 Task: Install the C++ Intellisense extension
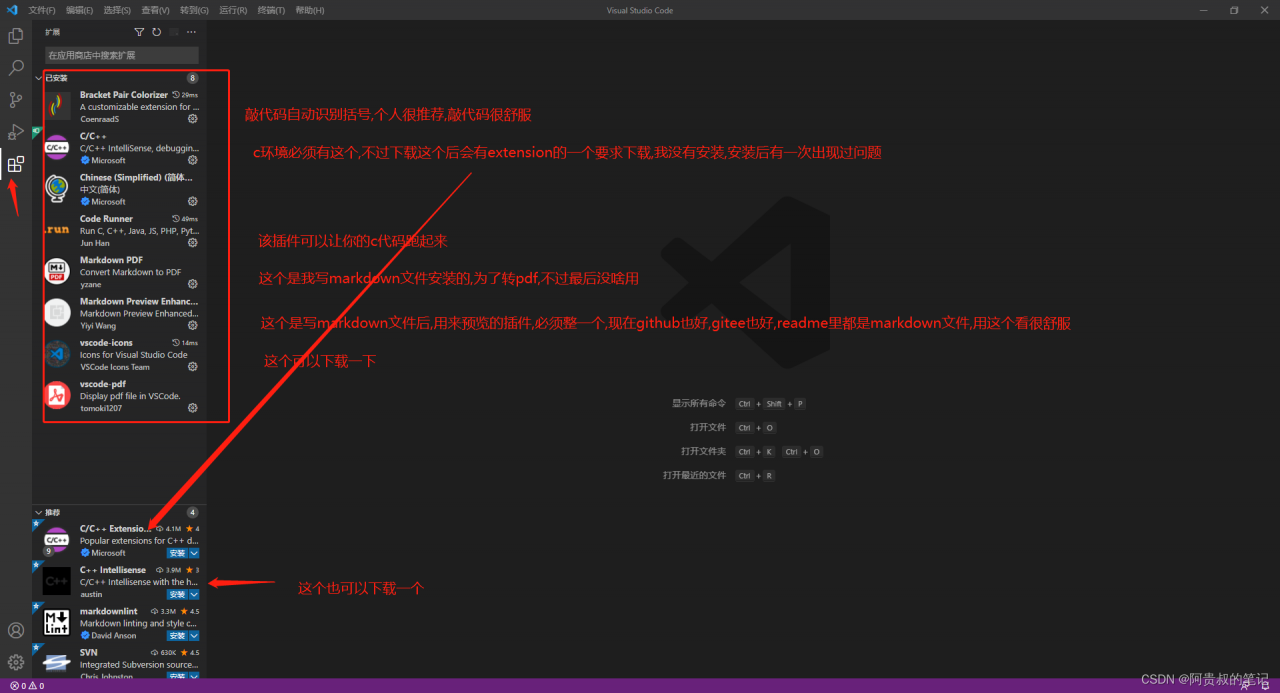177,594
